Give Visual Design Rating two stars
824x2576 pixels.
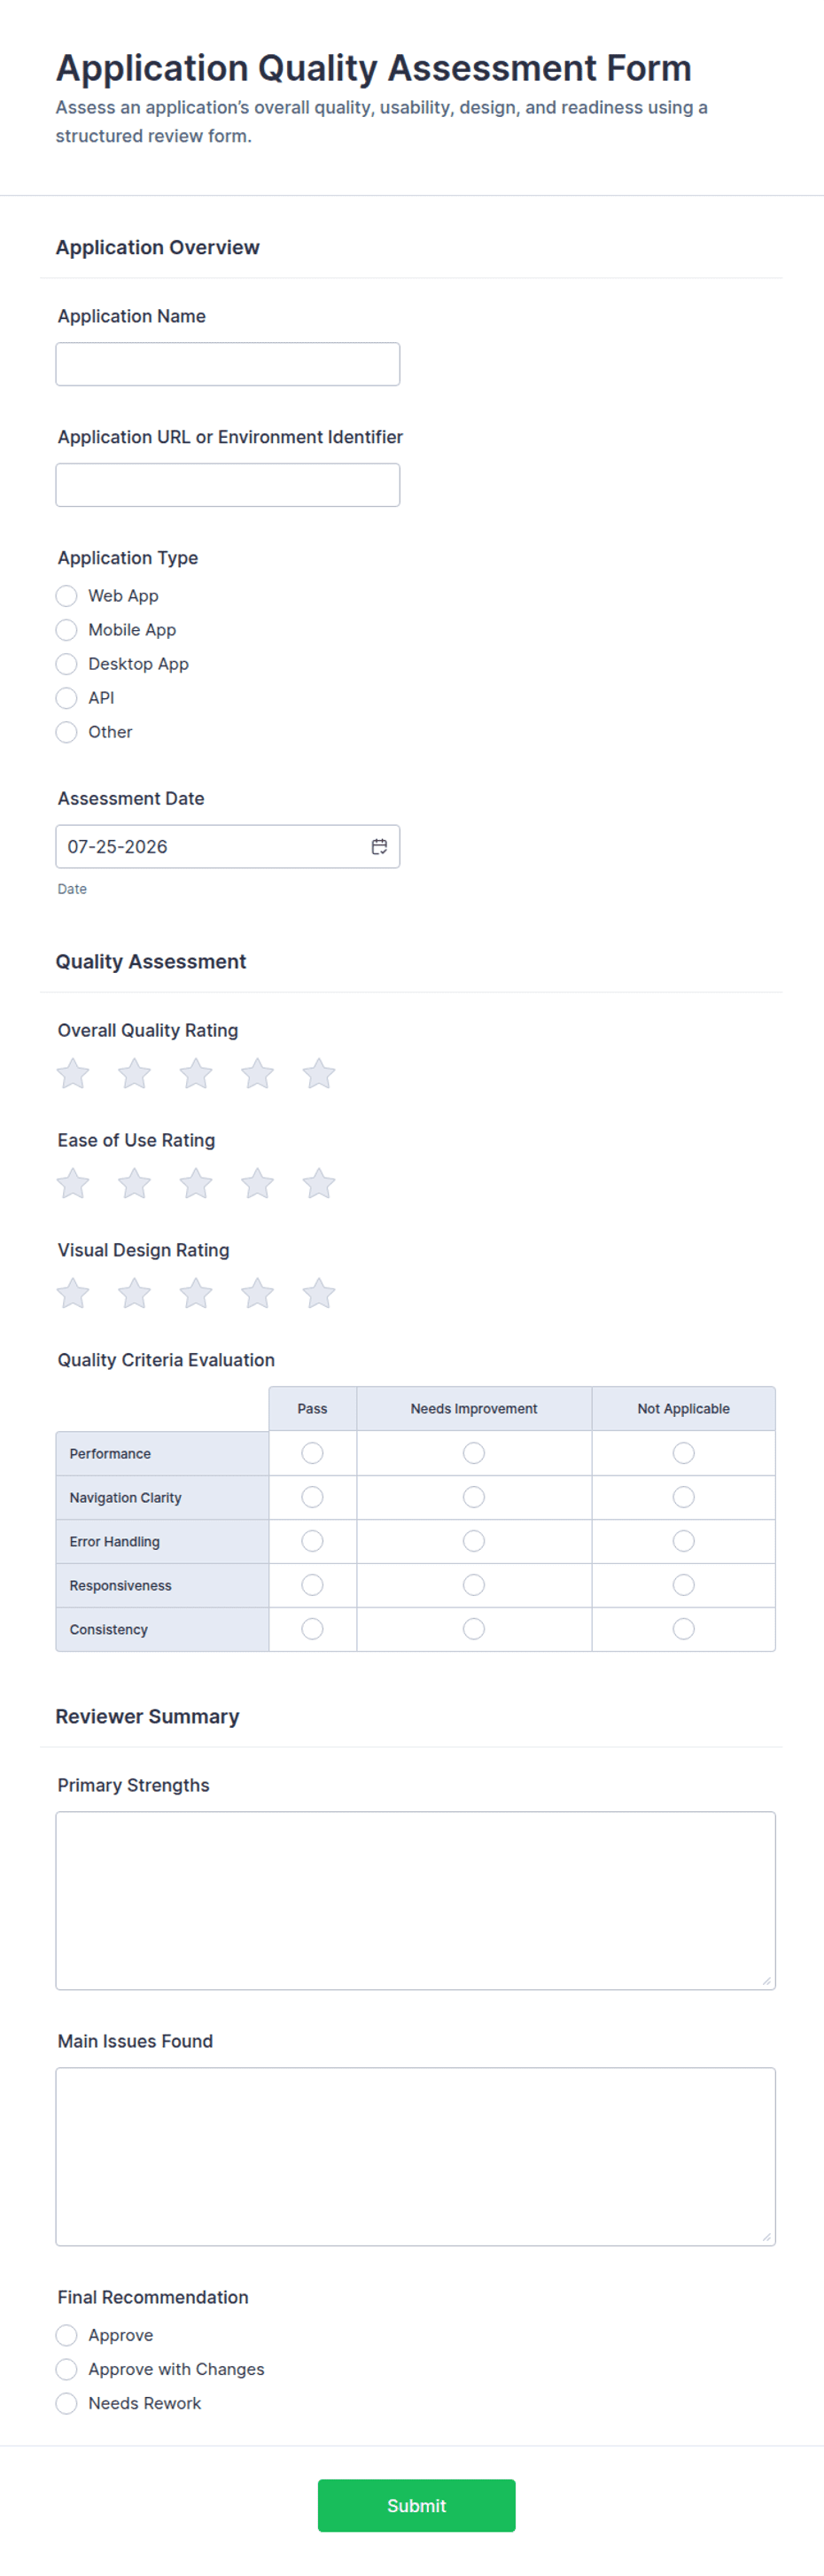[x=134, y=1293]
